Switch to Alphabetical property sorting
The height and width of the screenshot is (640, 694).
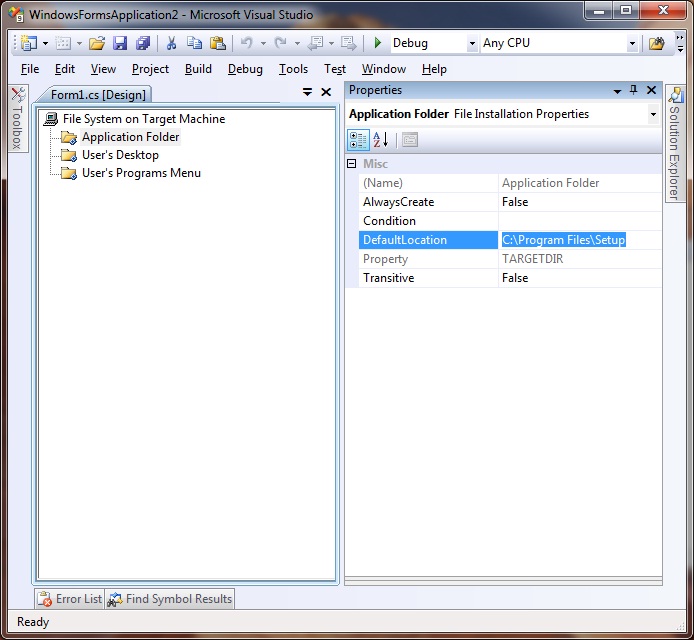(380, 140)
